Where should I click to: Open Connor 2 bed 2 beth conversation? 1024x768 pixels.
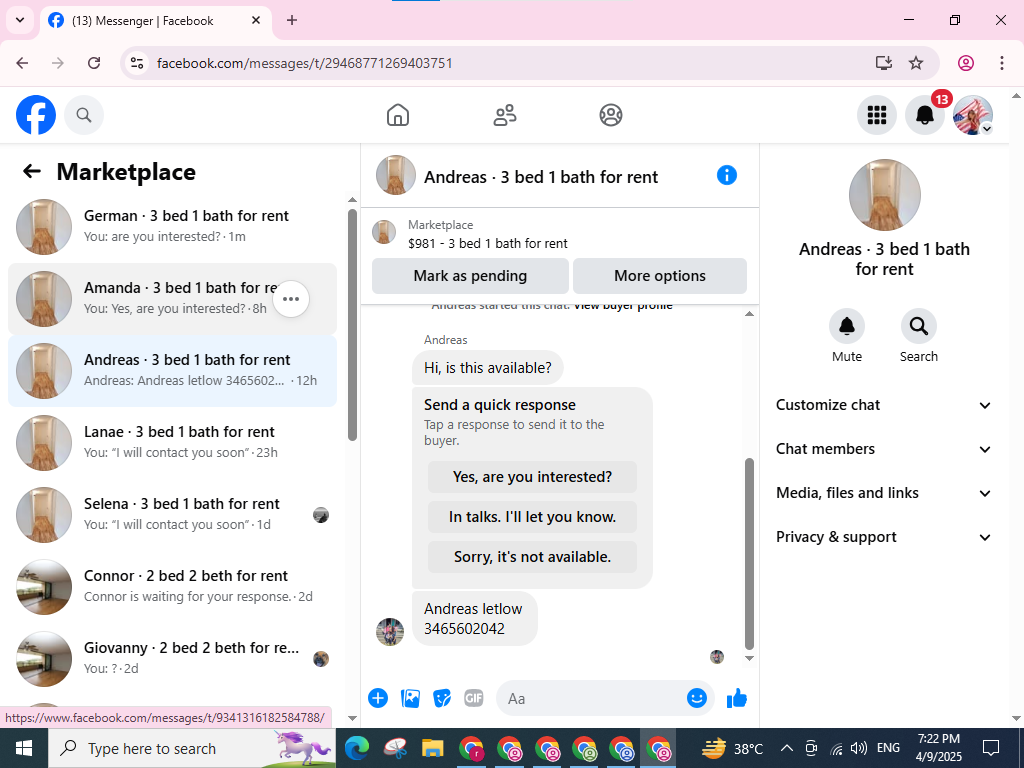tap(172, 586)
